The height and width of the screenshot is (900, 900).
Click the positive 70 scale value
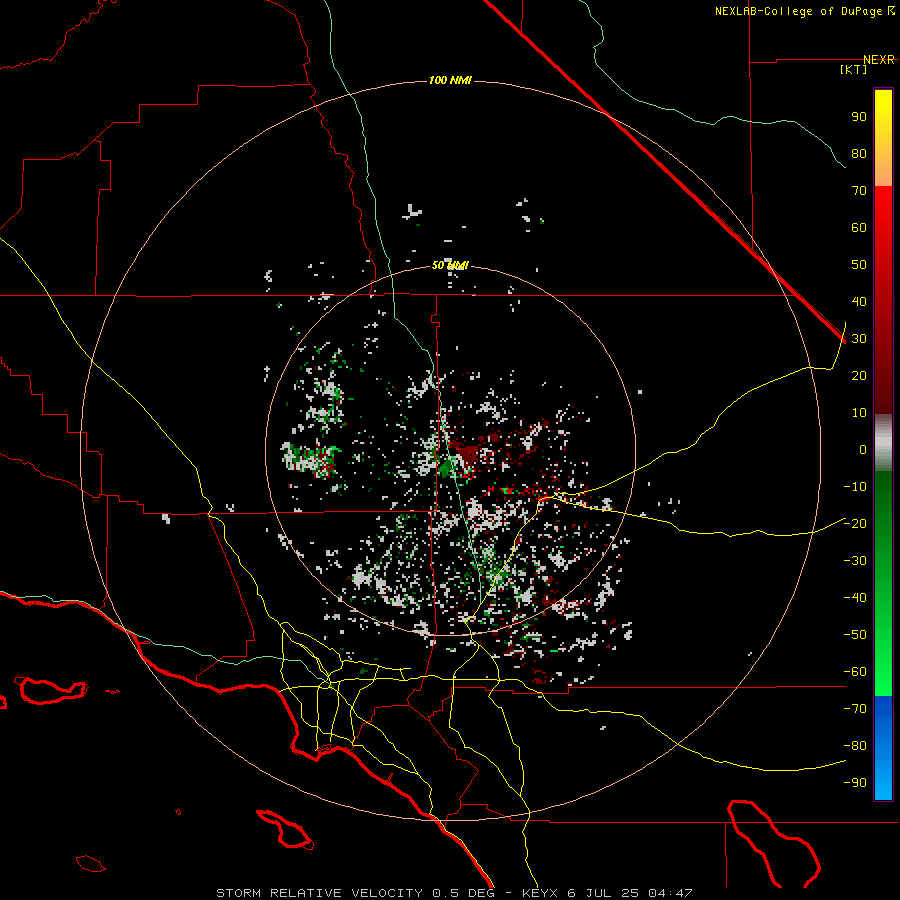pos(859,191)
